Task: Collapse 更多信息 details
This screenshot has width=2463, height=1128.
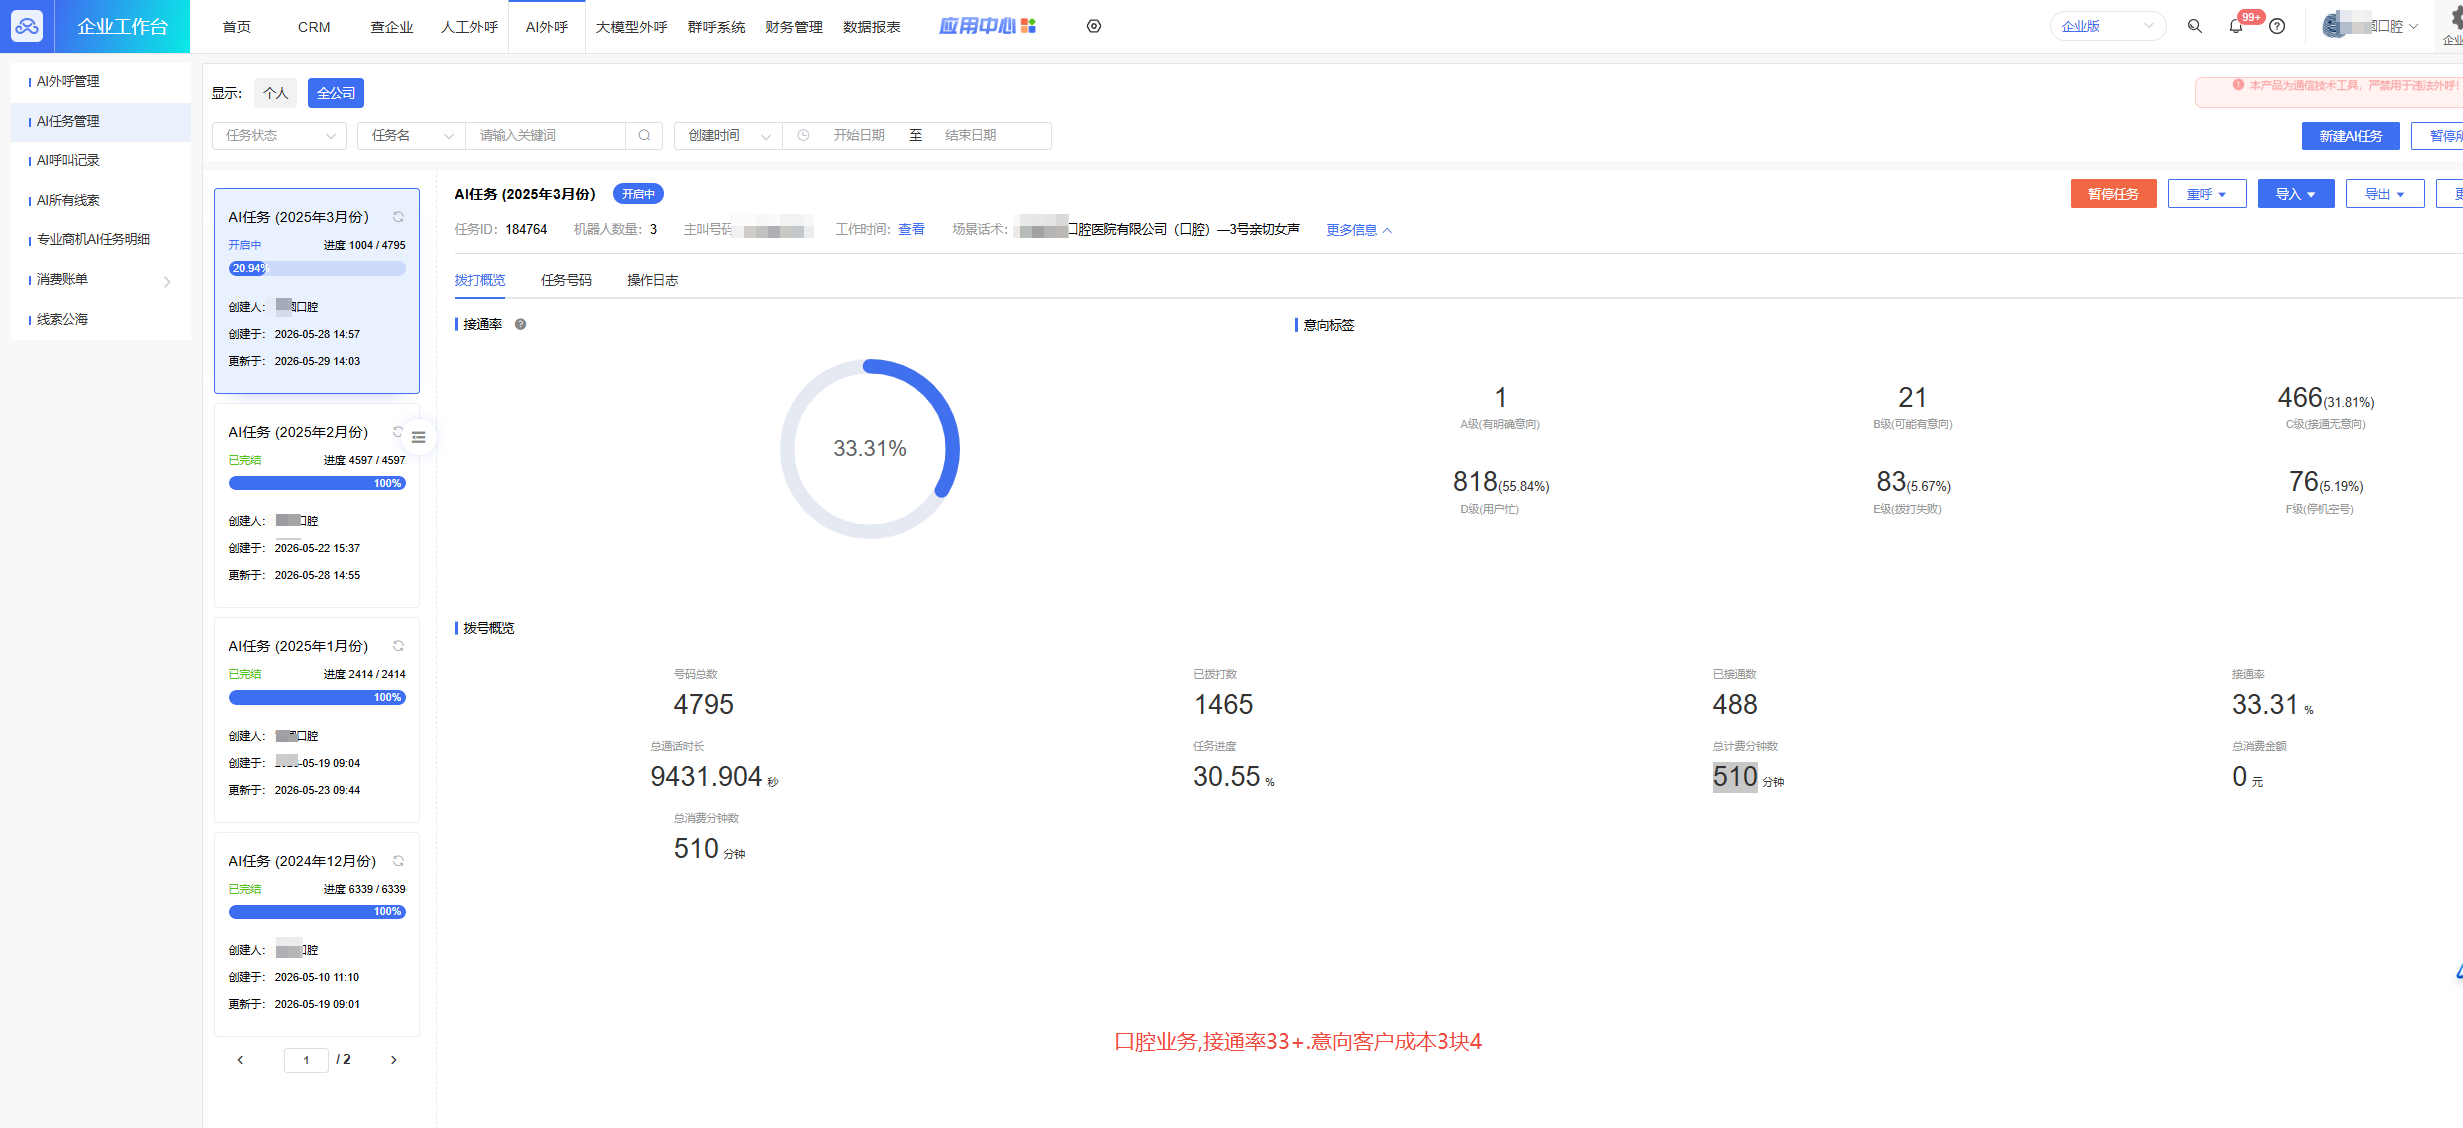Action: click(1359, 230)
